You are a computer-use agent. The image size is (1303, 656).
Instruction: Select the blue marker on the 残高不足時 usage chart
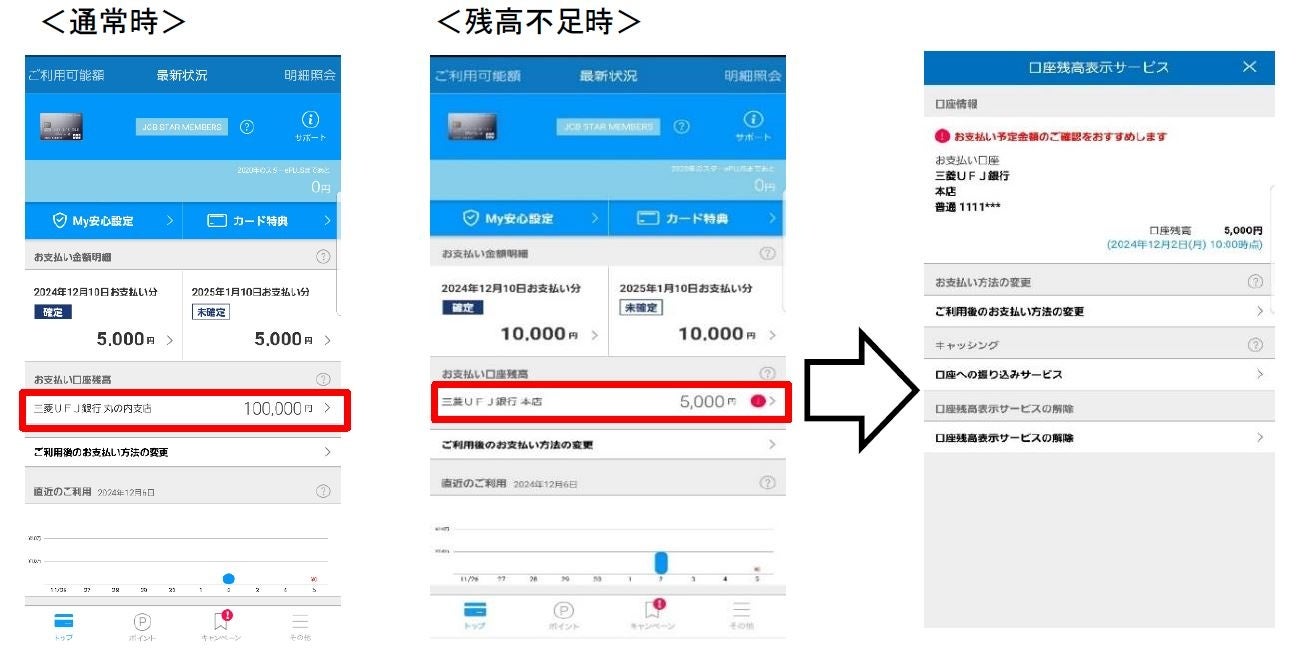[x=660, y=563]
